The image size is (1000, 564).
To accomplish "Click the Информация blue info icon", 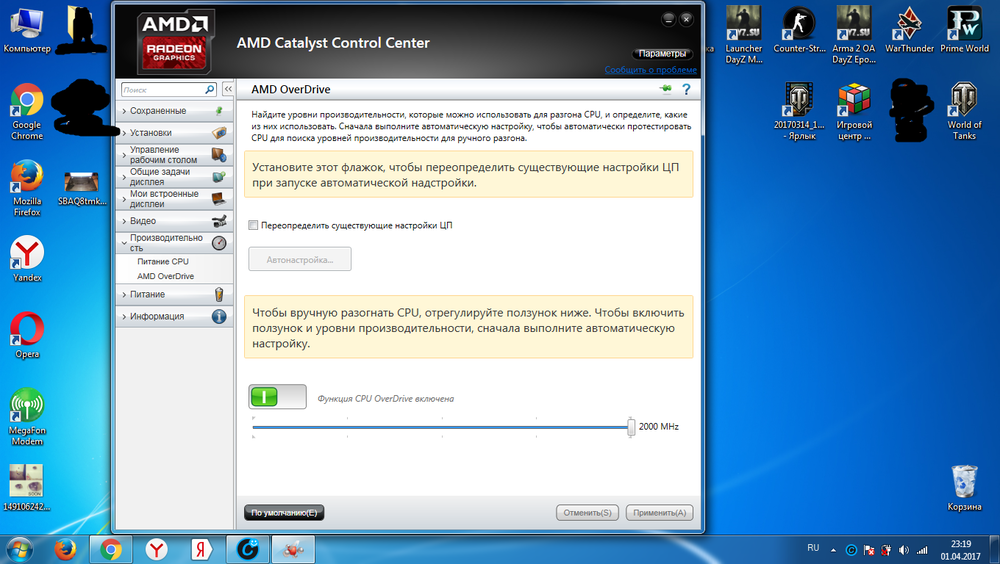I will coord(219,316).
